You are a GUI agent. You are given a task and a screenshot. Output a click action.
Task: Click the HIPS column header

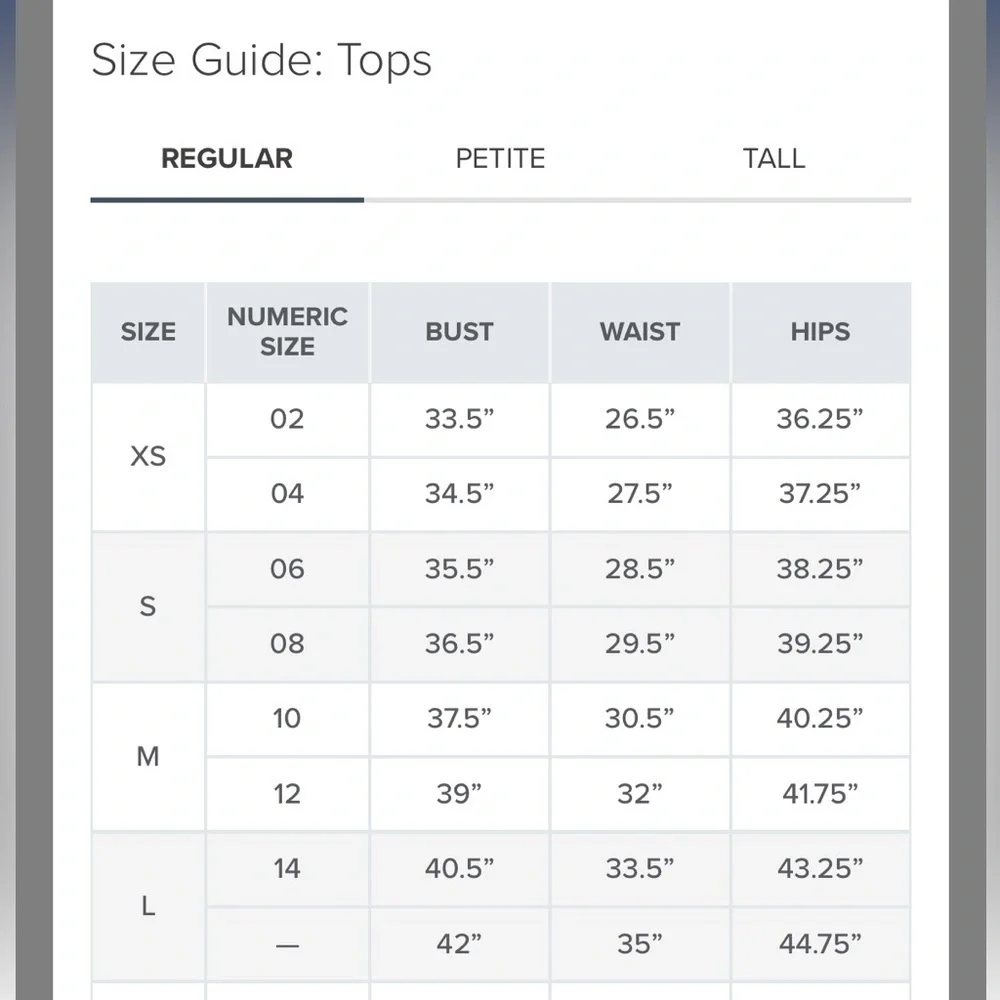[821, 332]
